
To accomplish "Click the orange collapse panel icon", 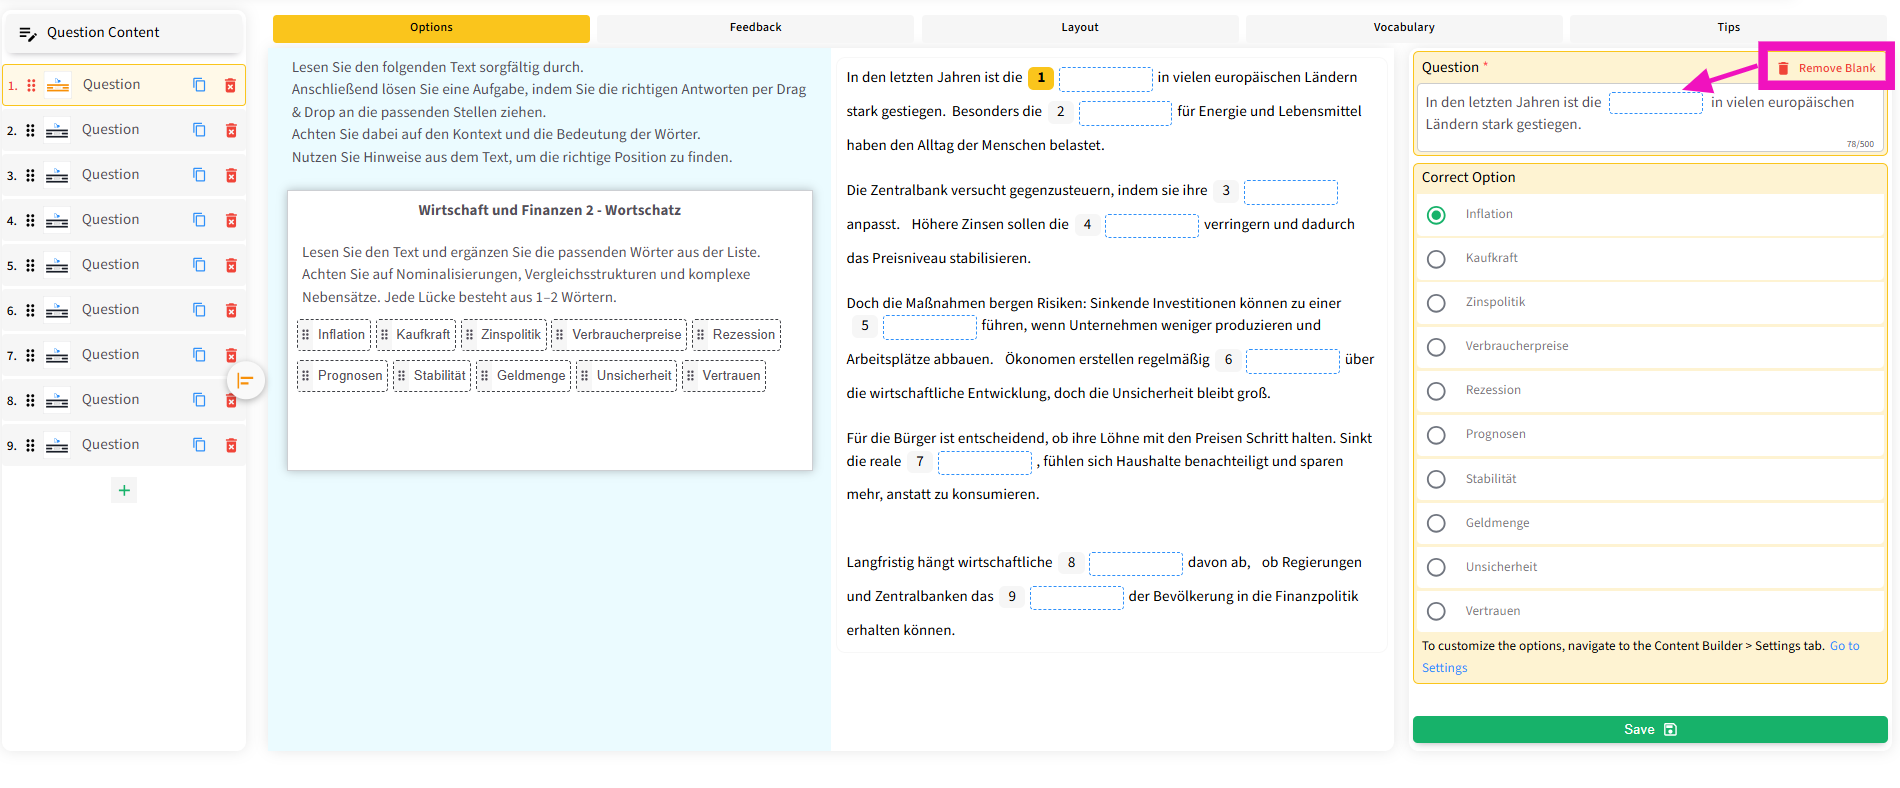I will (245, 380).
